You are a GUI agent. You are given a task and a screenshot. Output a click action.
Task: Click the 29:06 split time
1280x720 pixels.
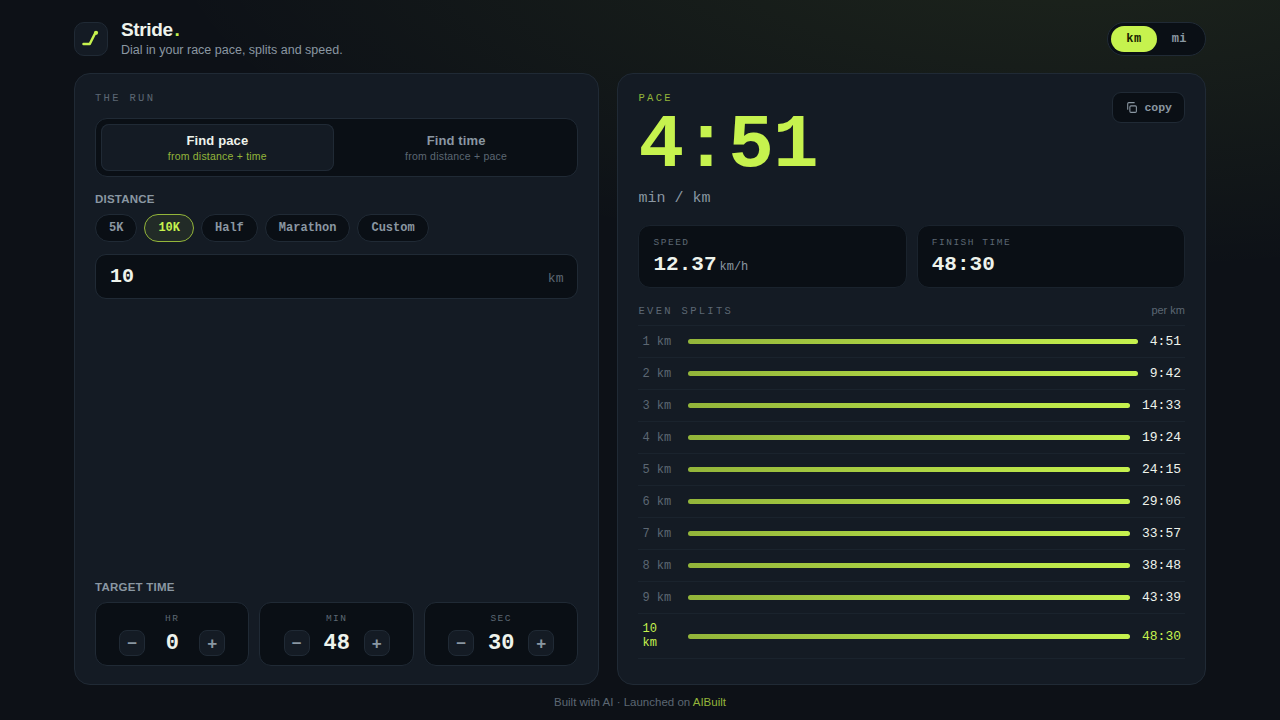(x=1161, y=501)
